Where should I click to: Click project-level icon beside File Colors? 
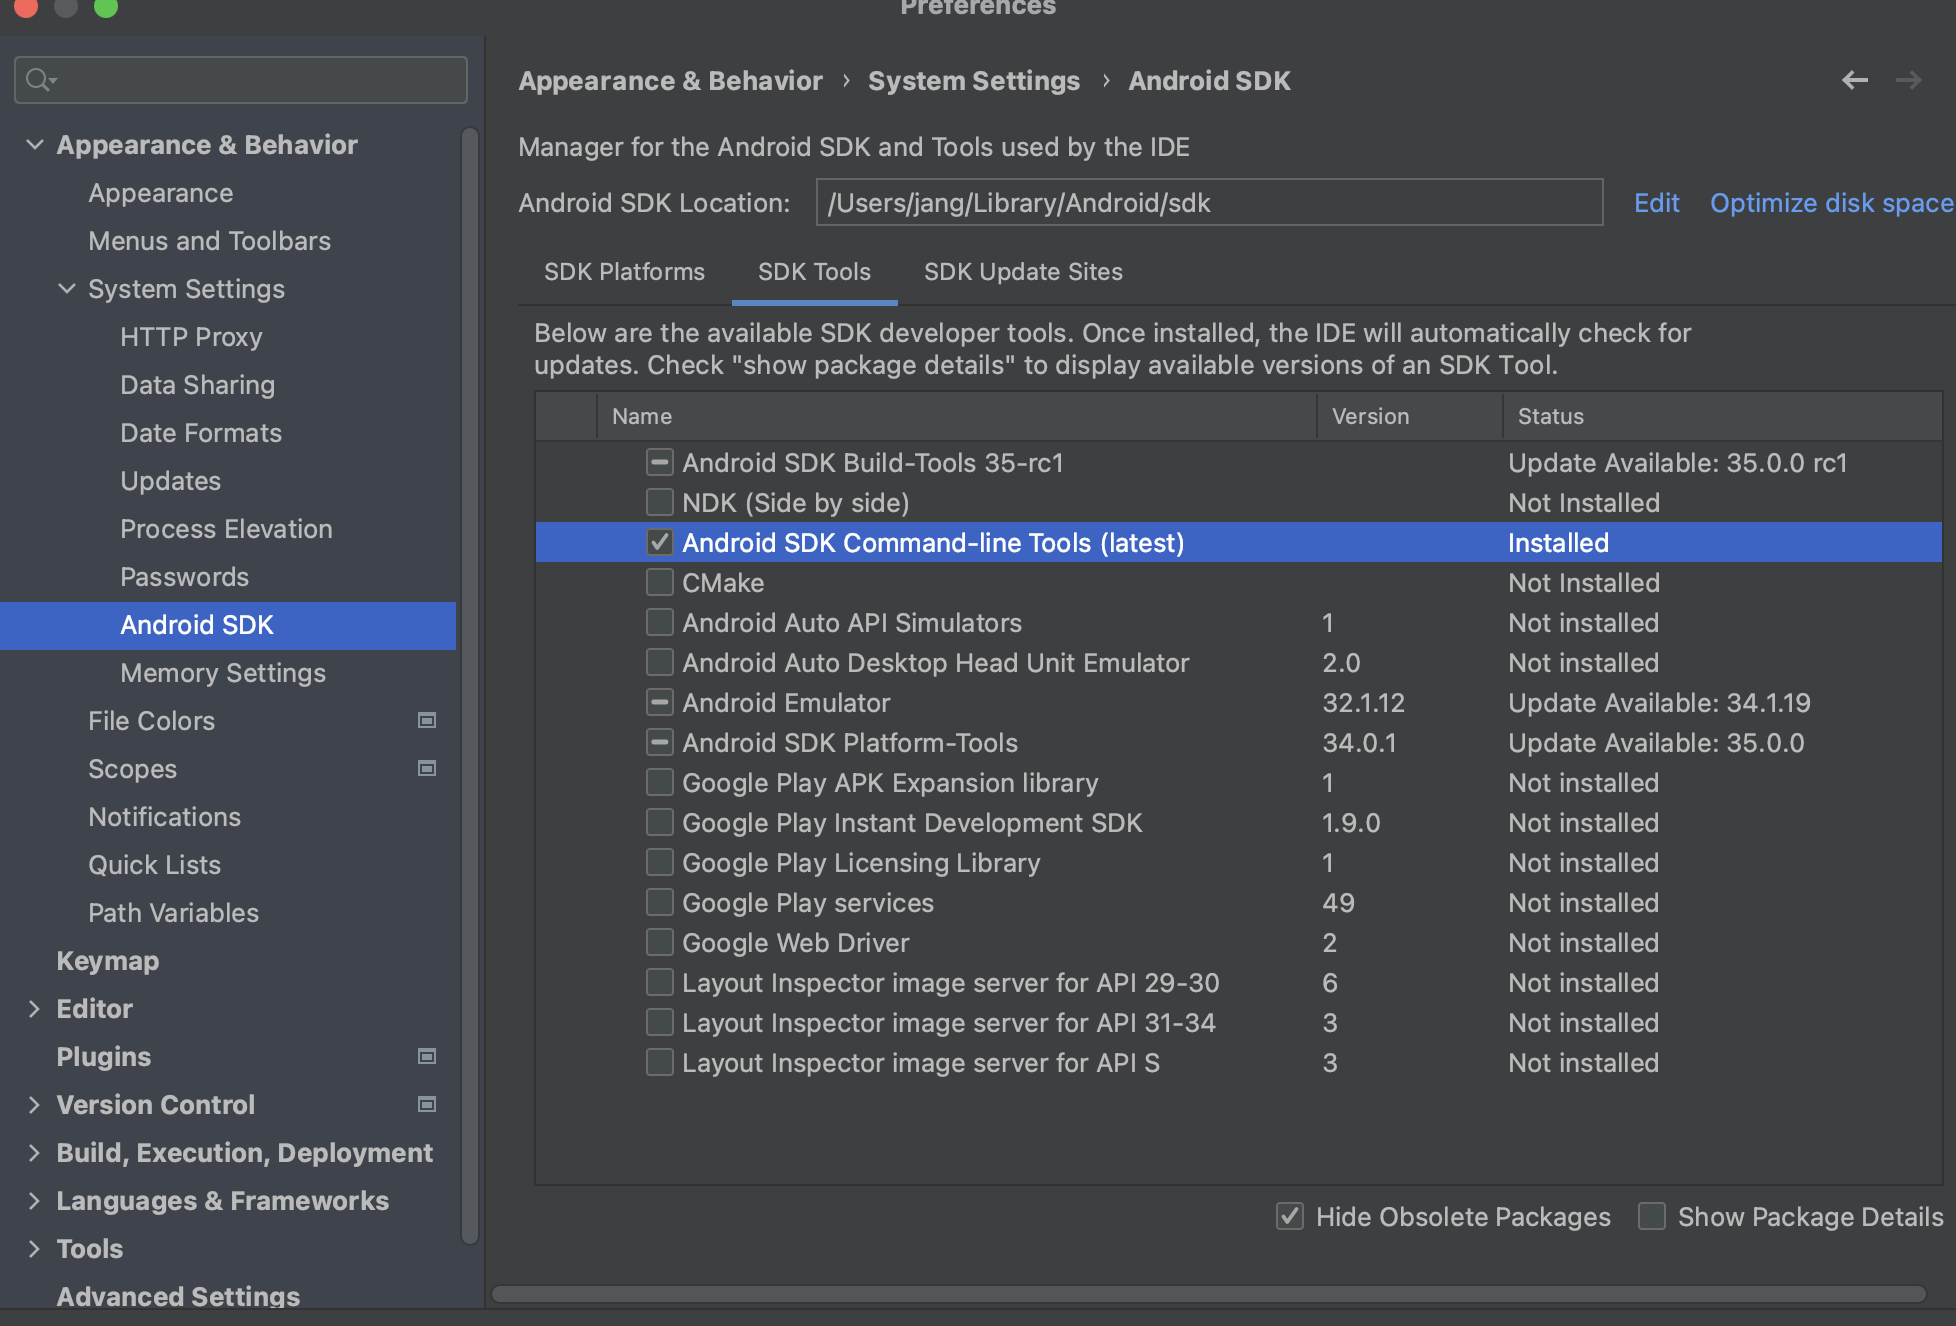pos(427,721)
